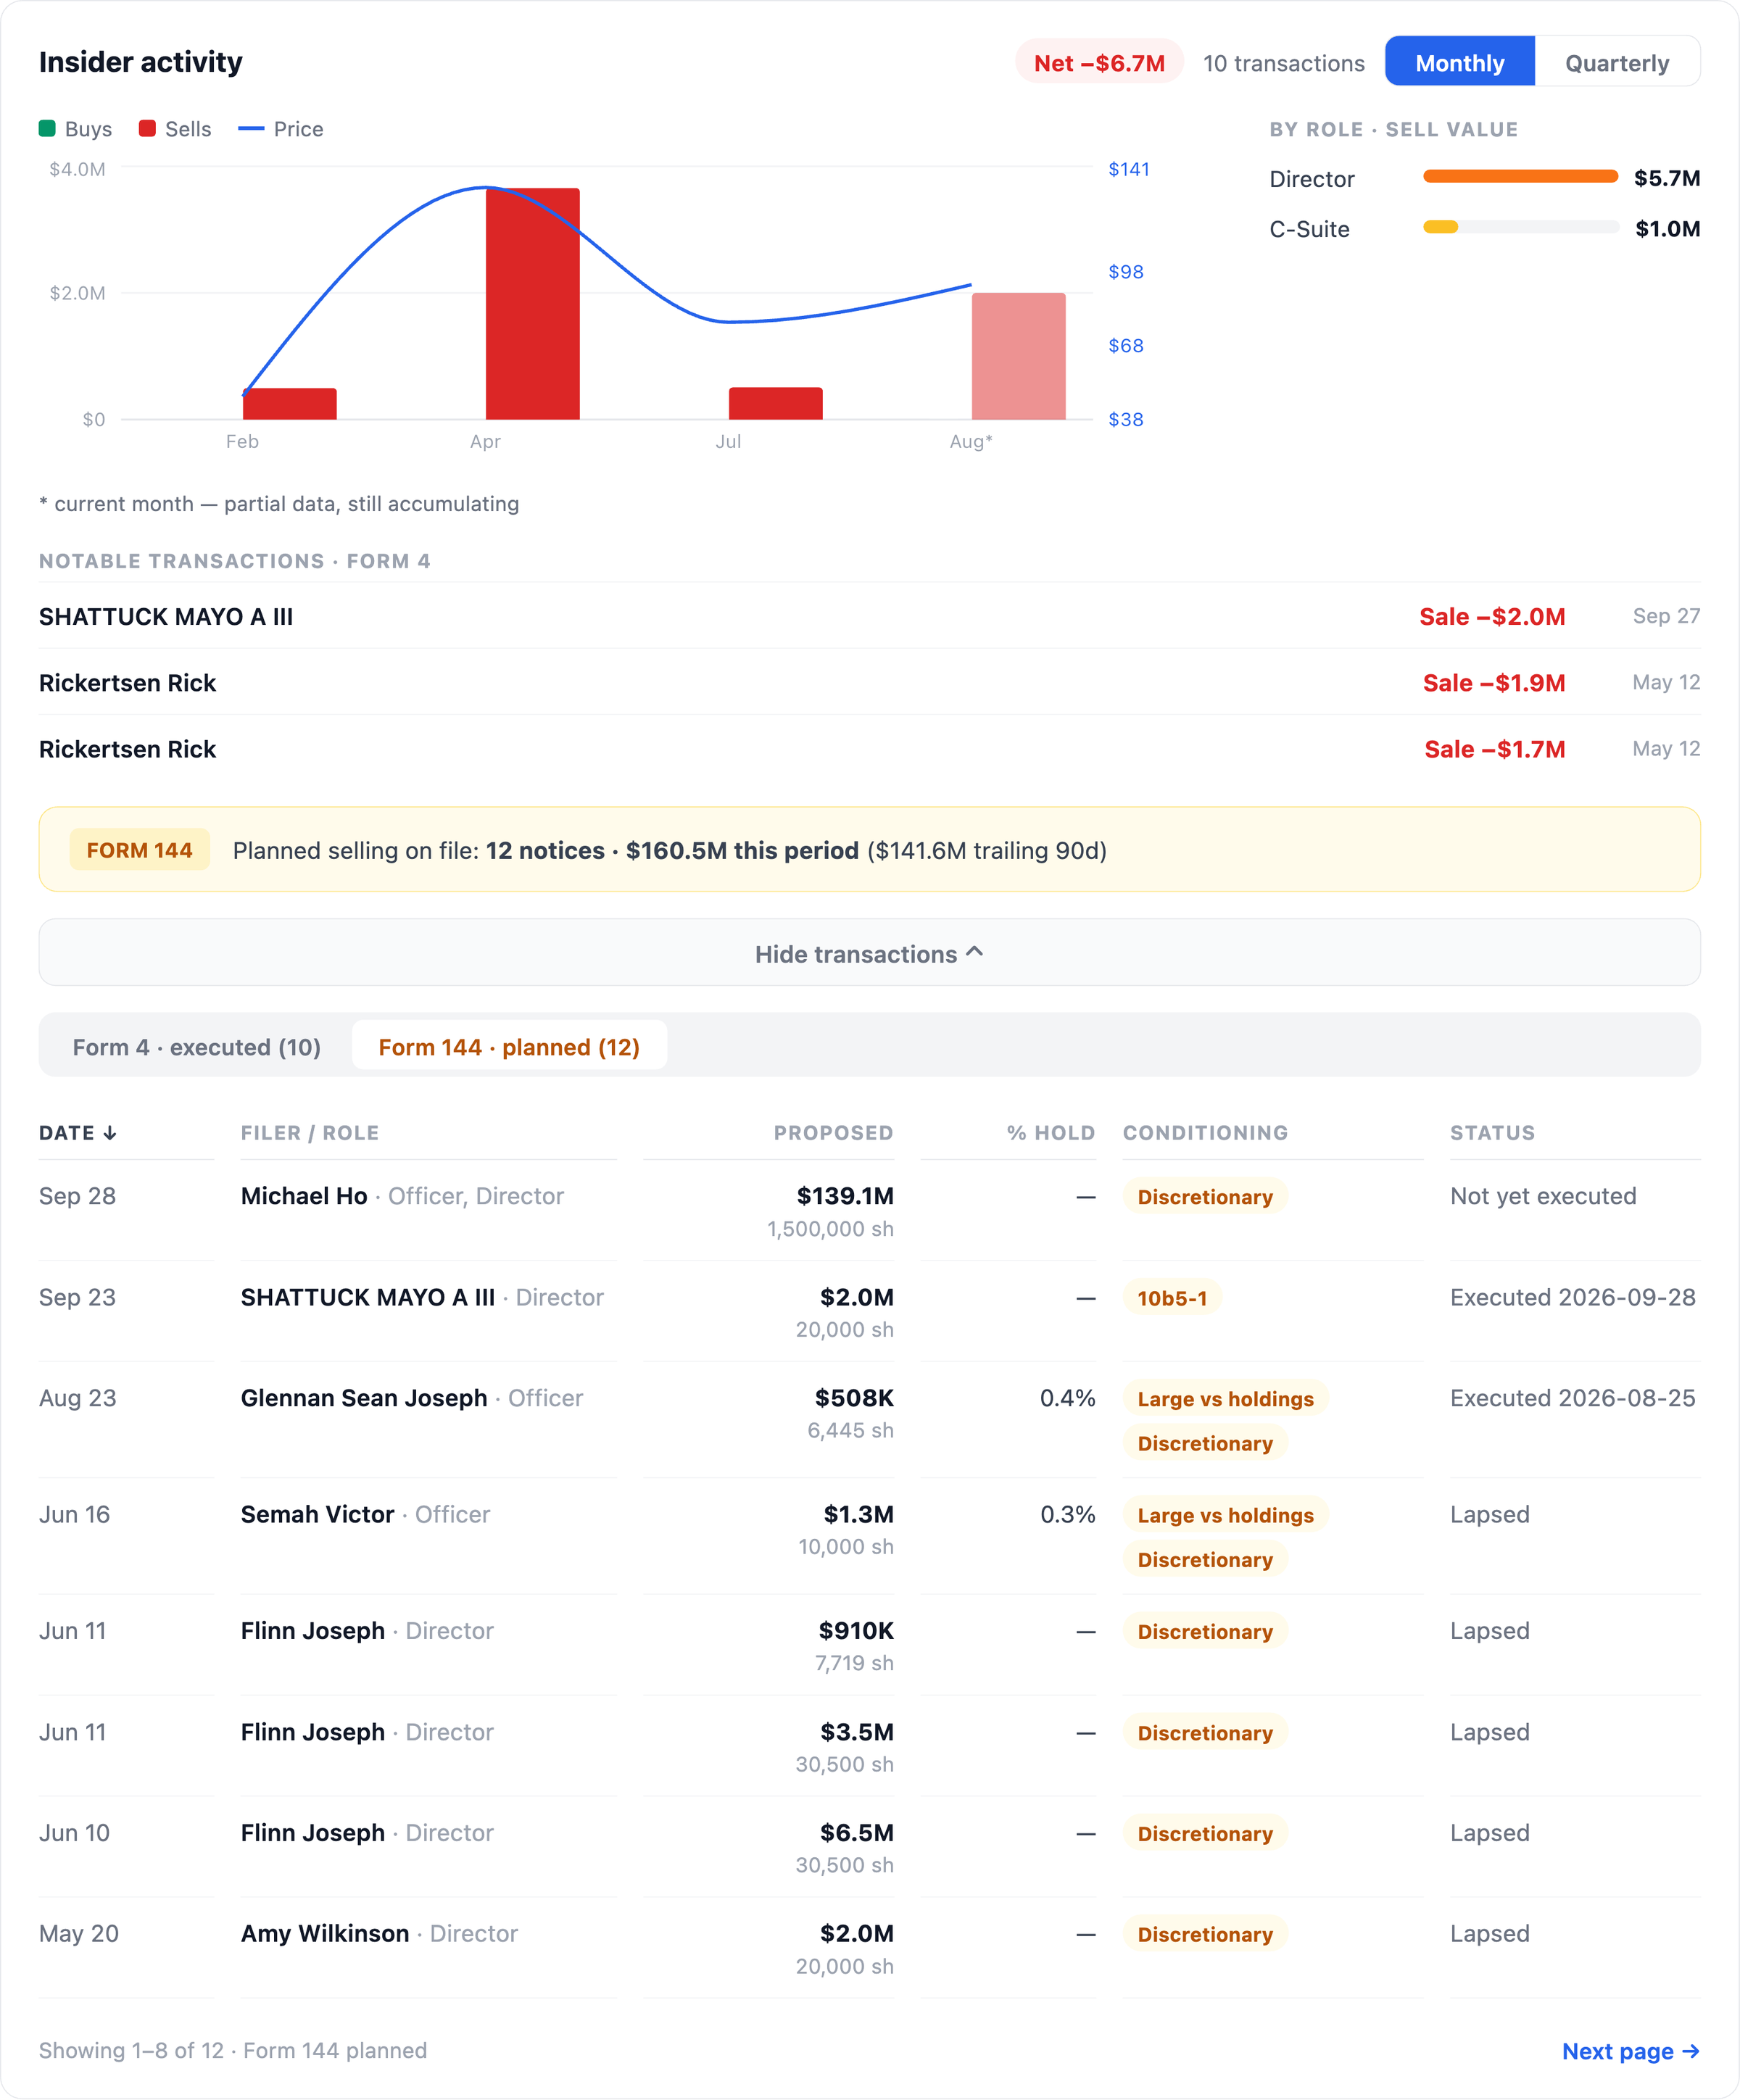Click Large vs holdings tag in Glennan row

(1225, 1398)
